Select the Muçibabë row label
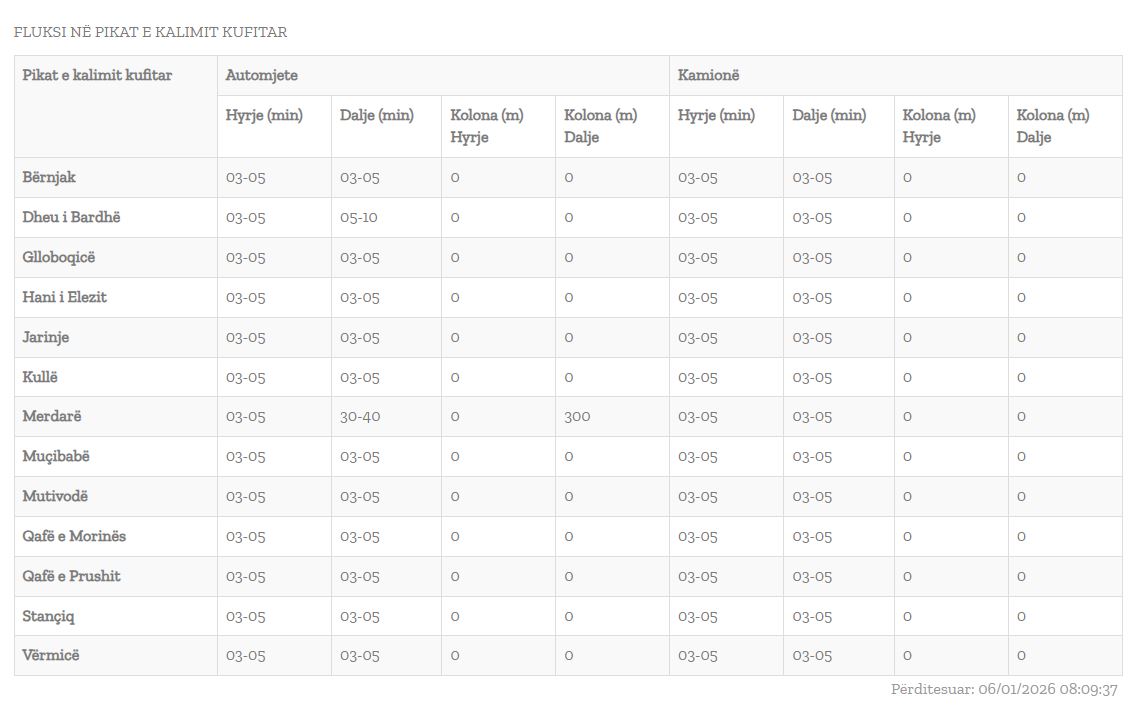 click(56, 456)
